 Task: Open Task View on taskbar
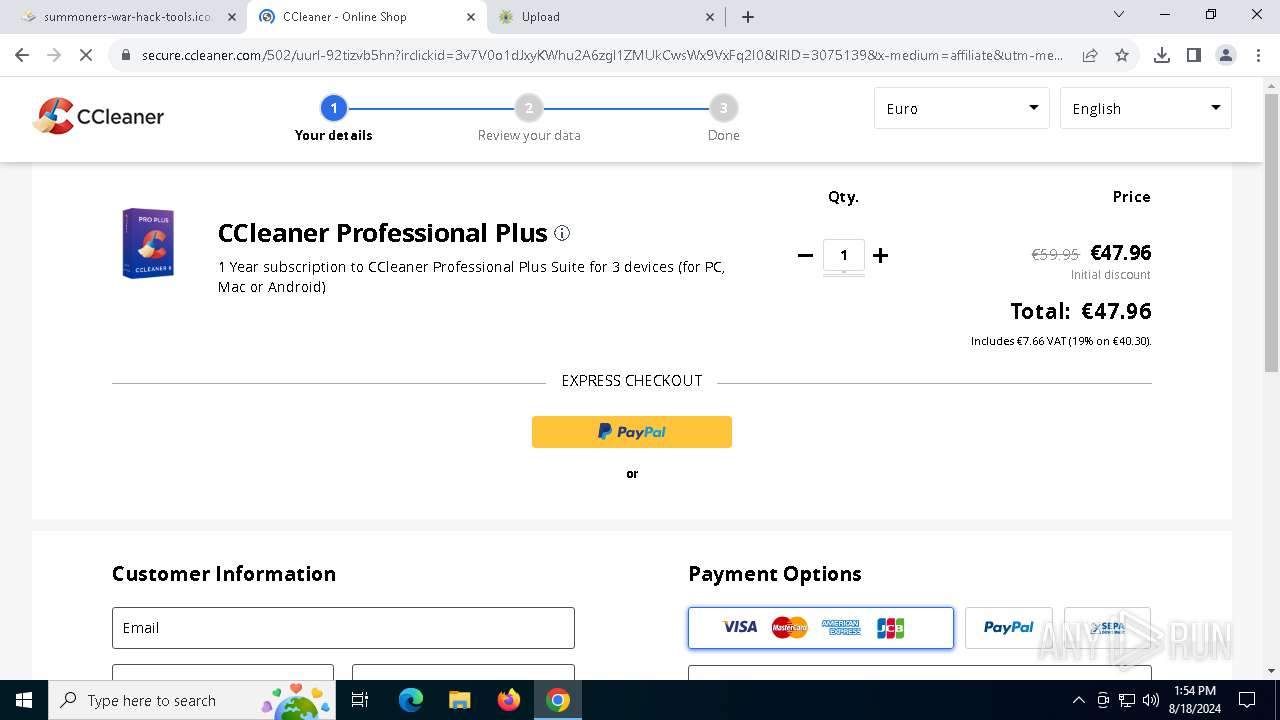(x=361, y=700)
